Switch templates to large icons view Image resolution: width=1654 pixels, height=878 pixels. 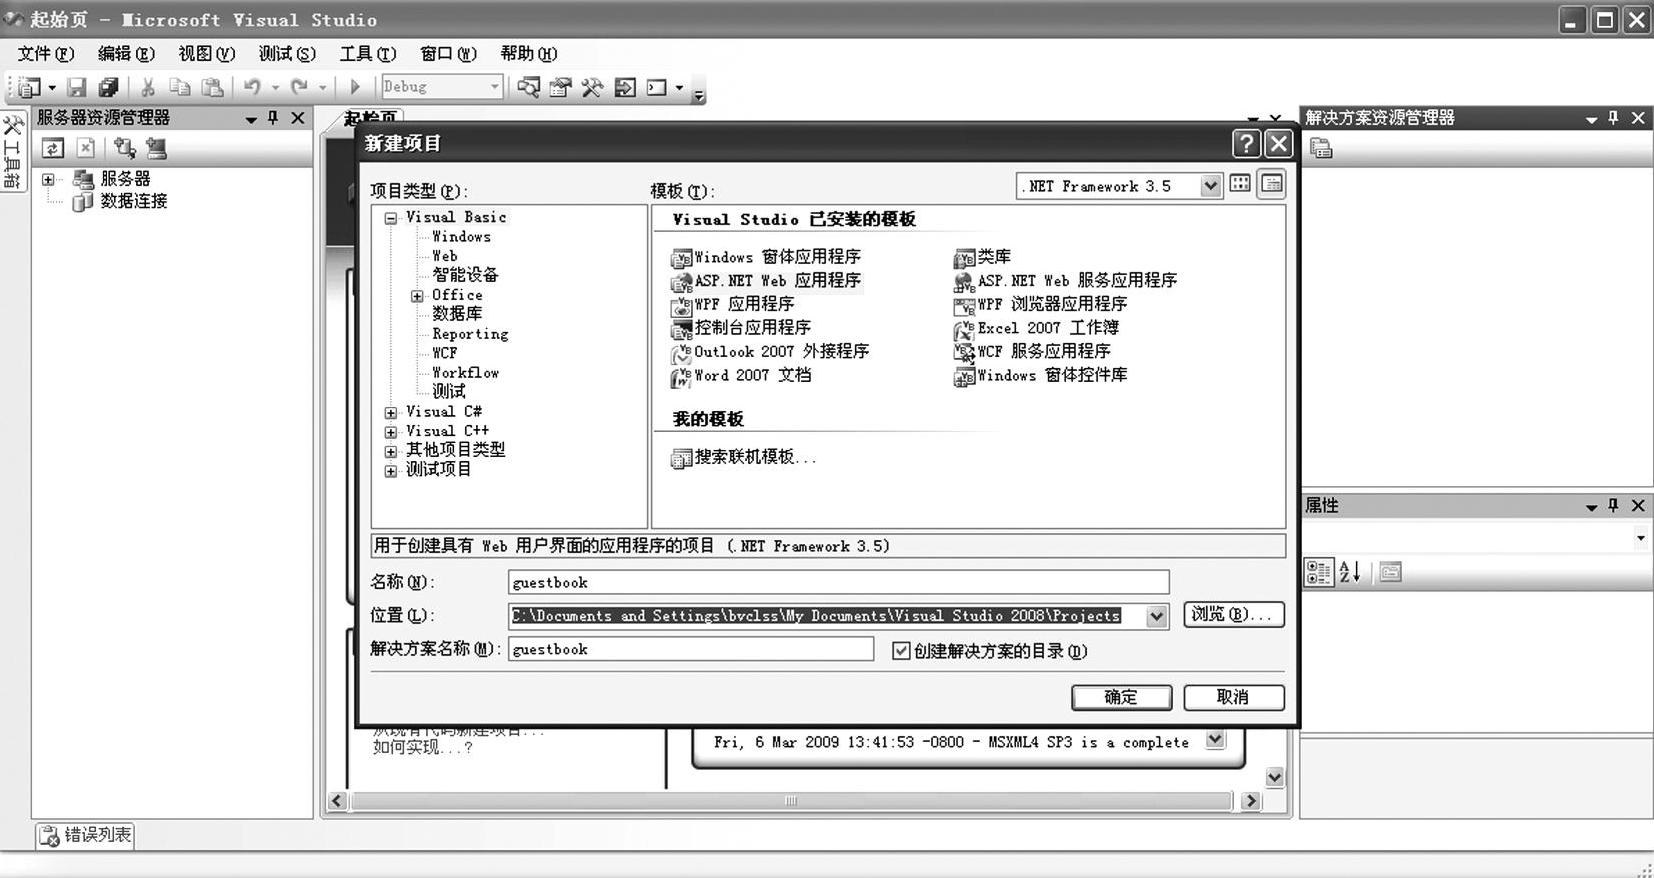[1240, 184]
